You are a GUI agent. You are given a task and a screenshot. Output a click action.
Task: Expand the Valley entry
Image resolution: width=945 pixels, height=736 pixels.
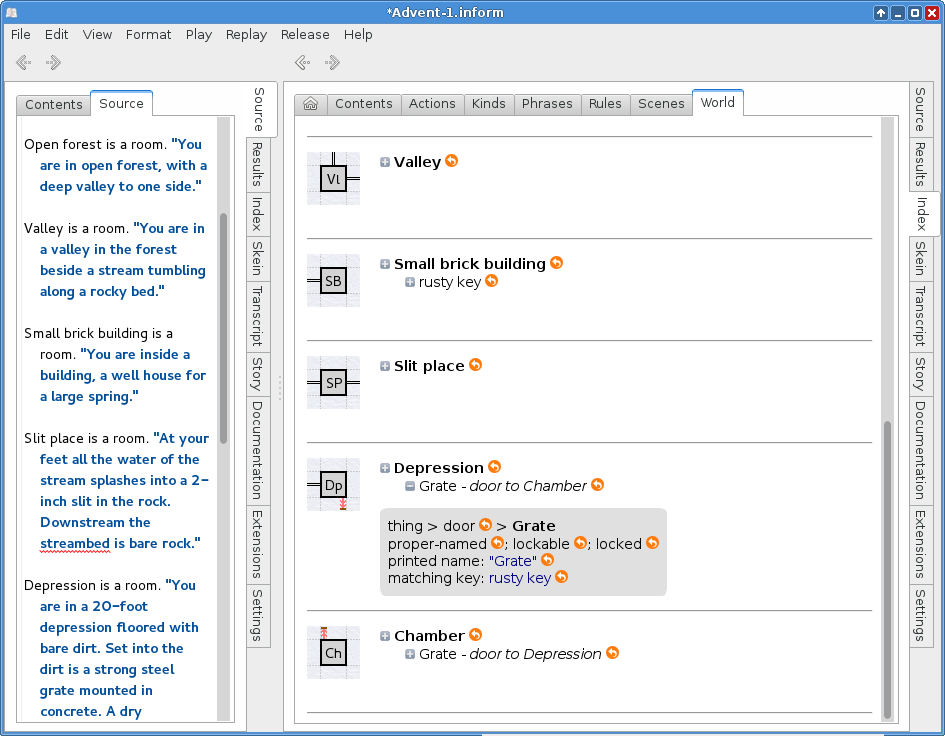point(385,162)
